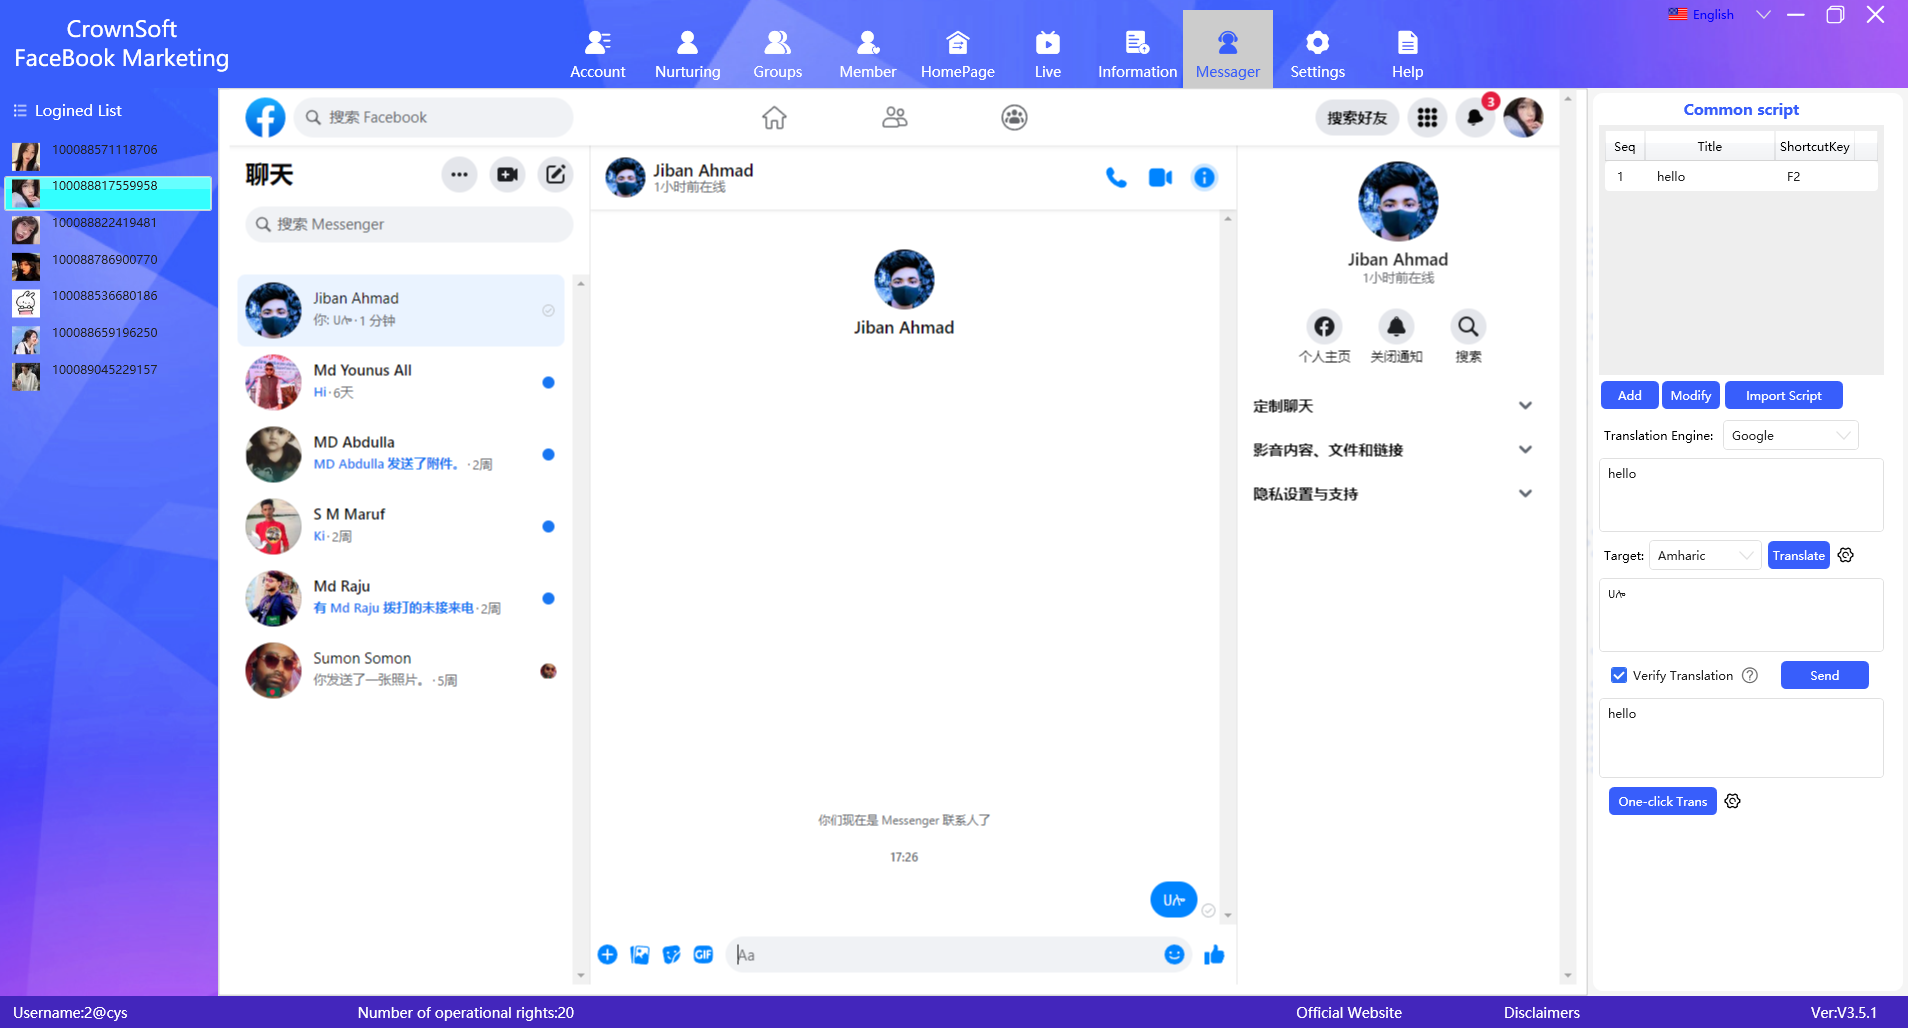Compose a new message
The width and height of the screenshot is (1908, 1028).
coord(555,174)
